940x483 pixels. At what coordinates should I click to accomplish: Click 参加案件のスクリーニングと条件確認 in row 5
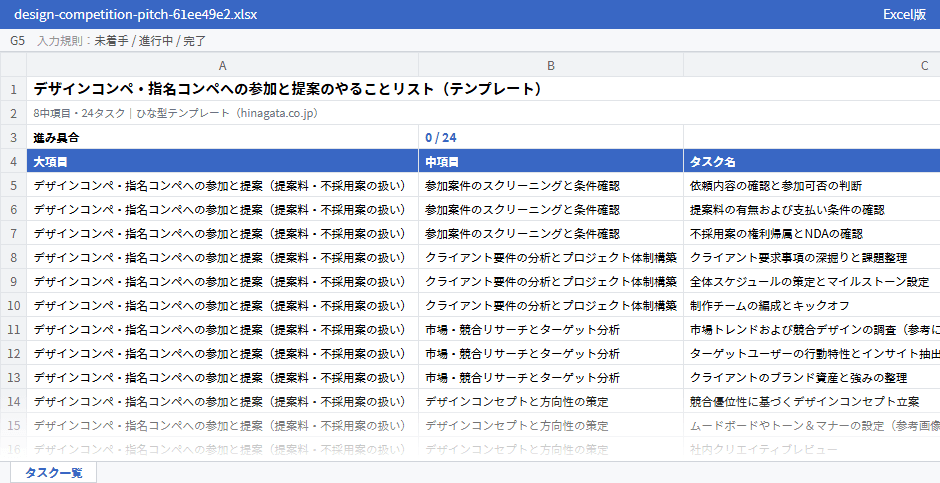(551, 185)
